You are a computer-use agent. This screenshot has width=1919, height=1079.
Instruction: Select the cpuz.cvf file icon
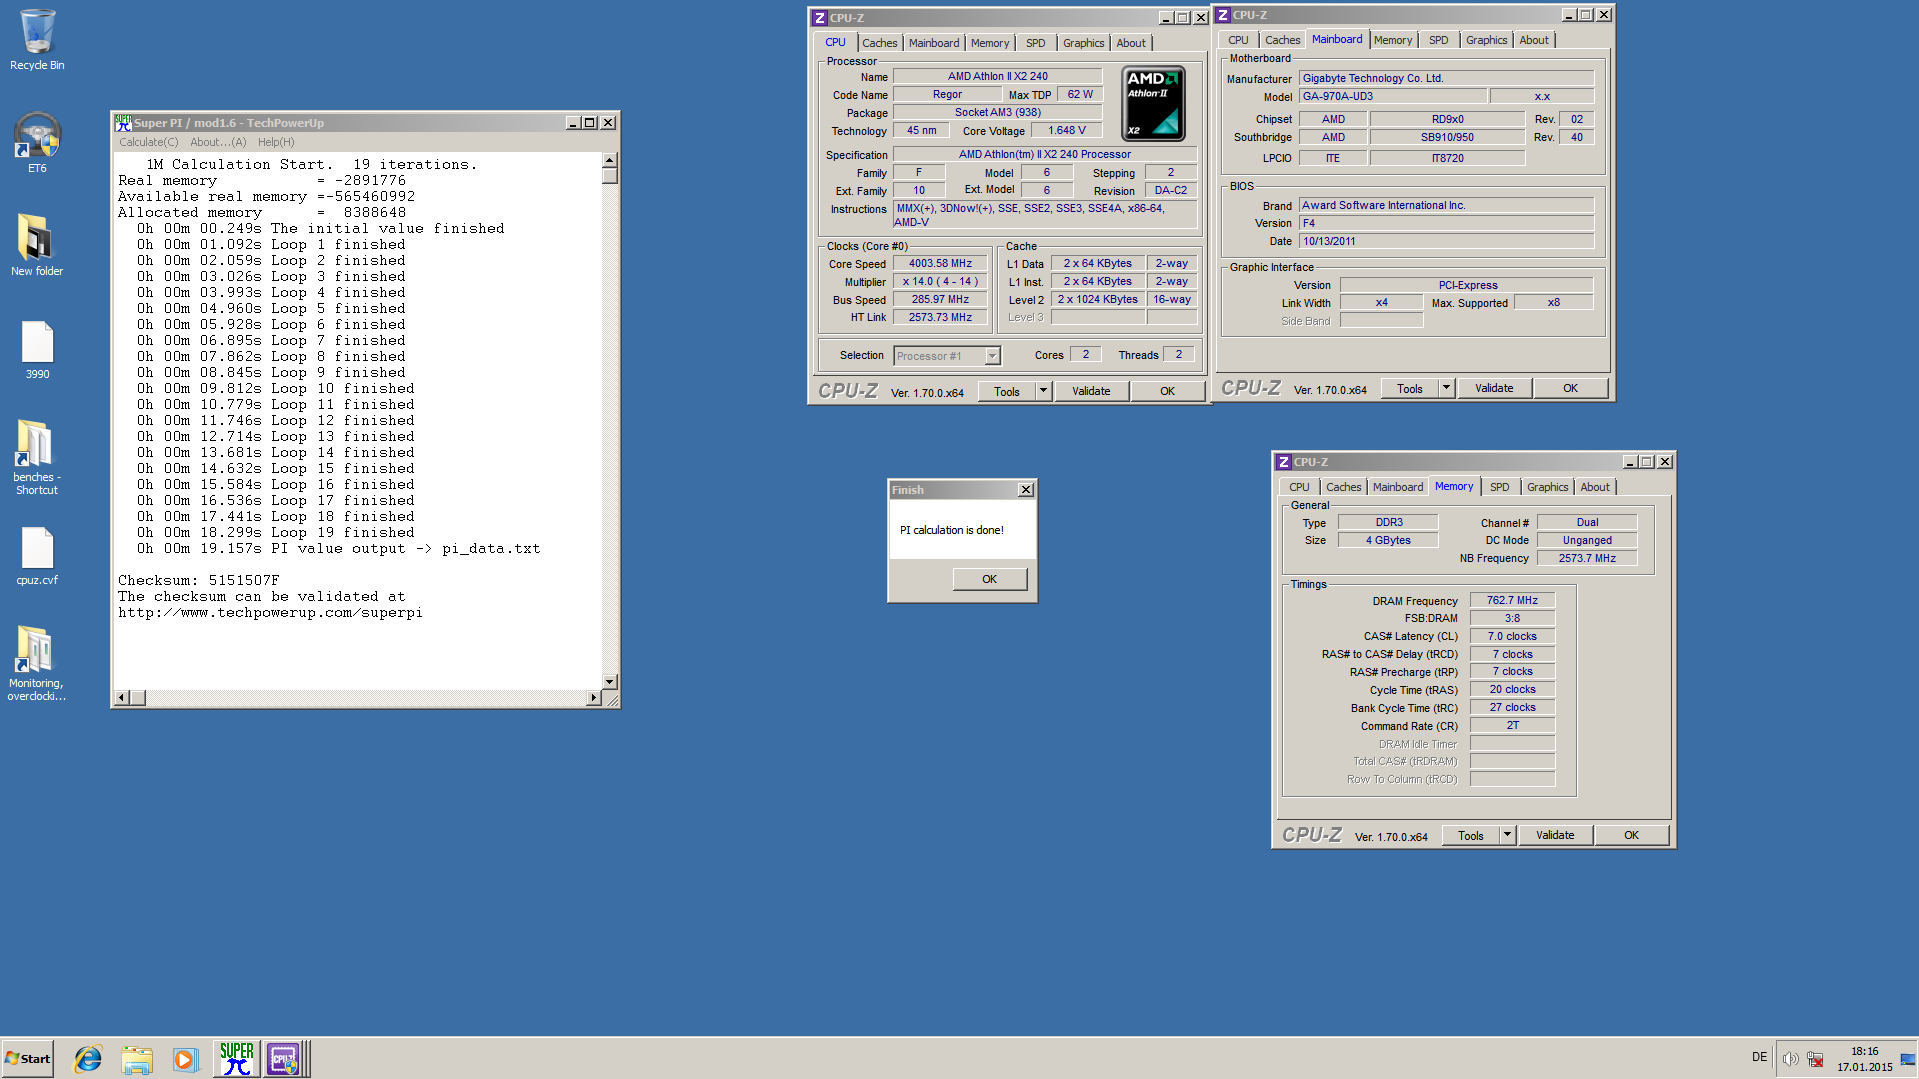point(37,556)
